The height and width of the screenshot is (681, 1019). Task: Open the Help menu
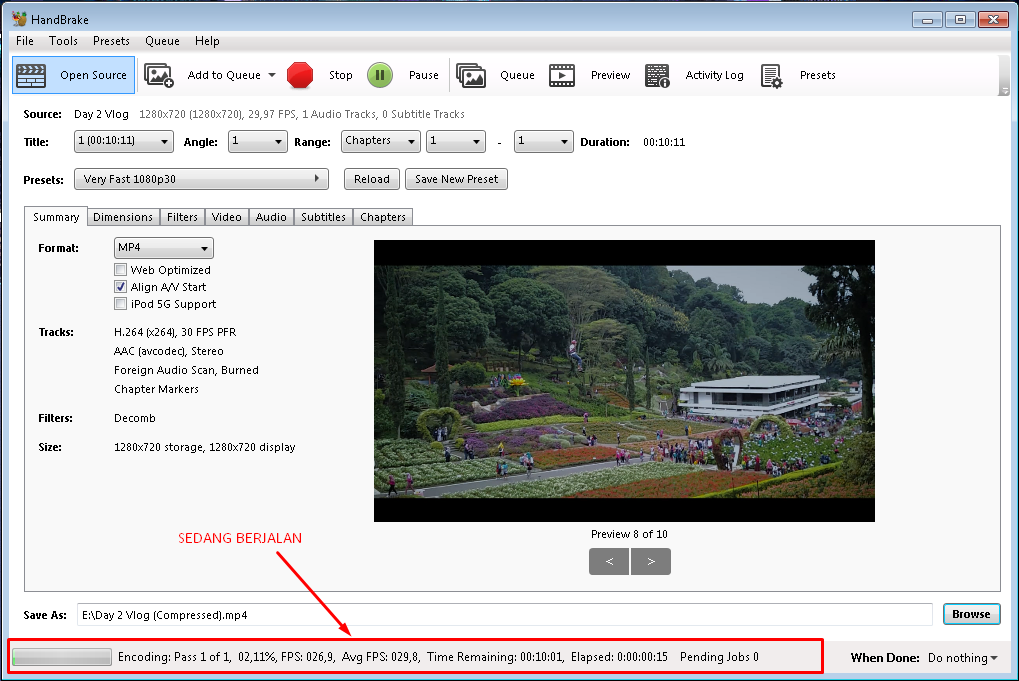[x=207, y=41]
